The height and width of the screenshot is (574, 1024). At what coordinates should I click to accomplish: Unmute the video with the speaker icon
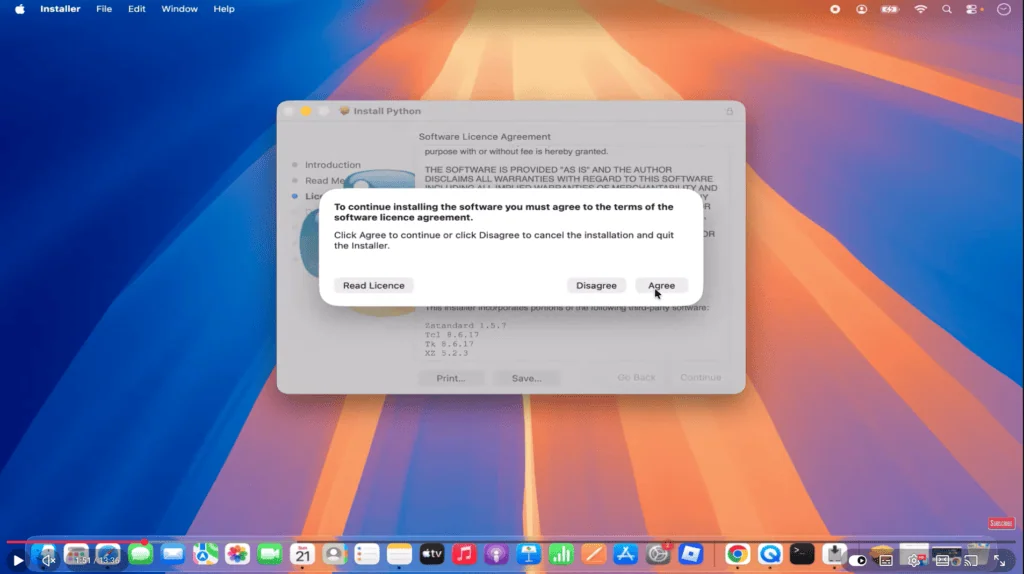point(47,560)
